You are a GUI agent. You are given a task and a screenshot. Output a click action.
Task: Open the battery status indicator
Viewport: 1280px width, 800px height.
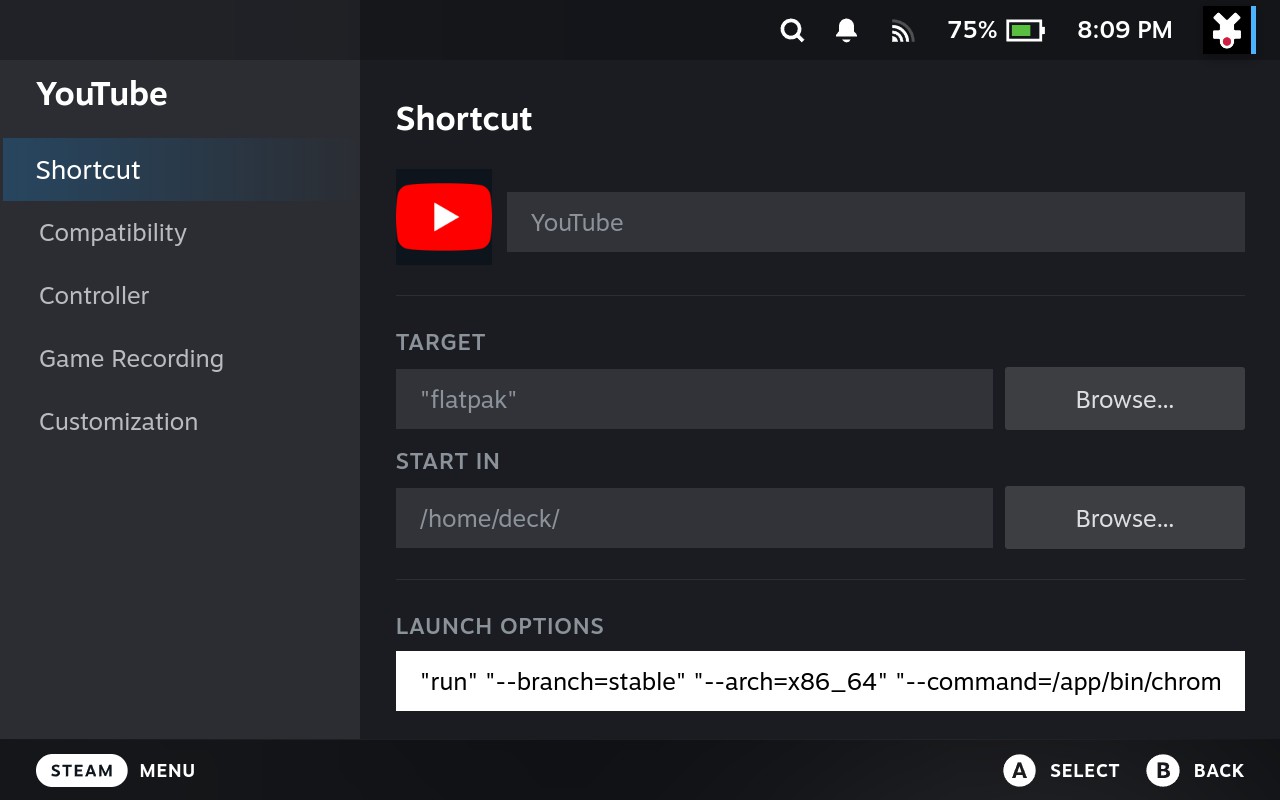click(x=1025, y=31)
